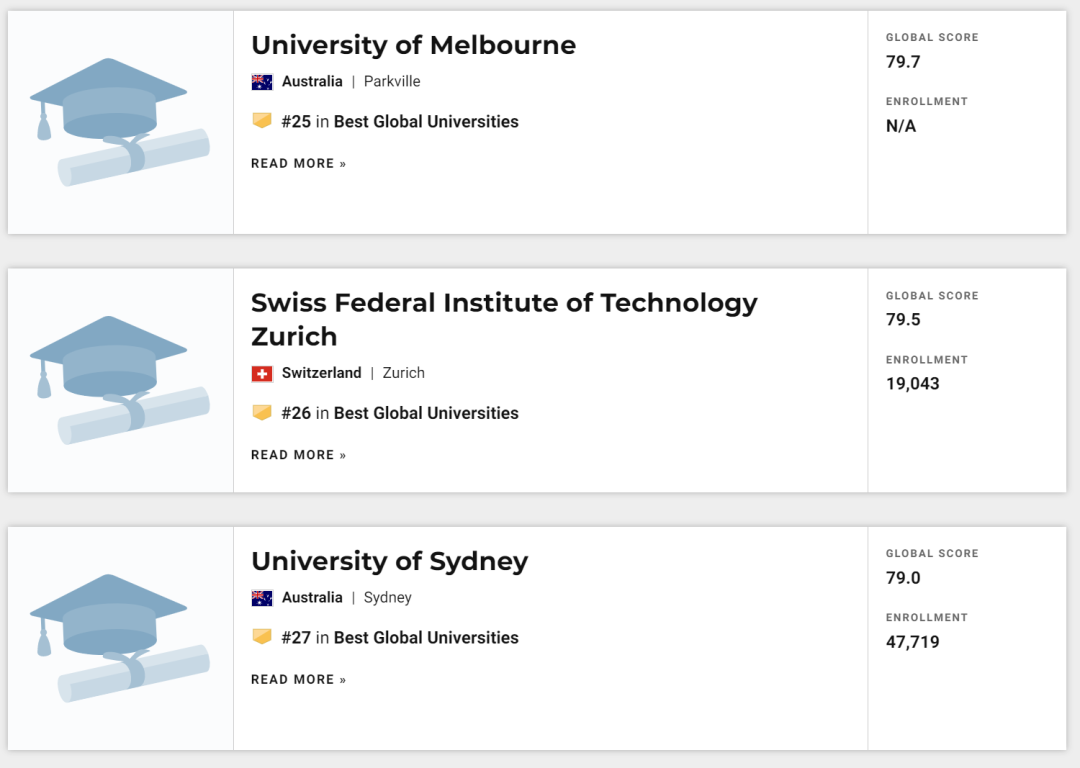Click the 47,719 enrollment figure

(913, 642)
